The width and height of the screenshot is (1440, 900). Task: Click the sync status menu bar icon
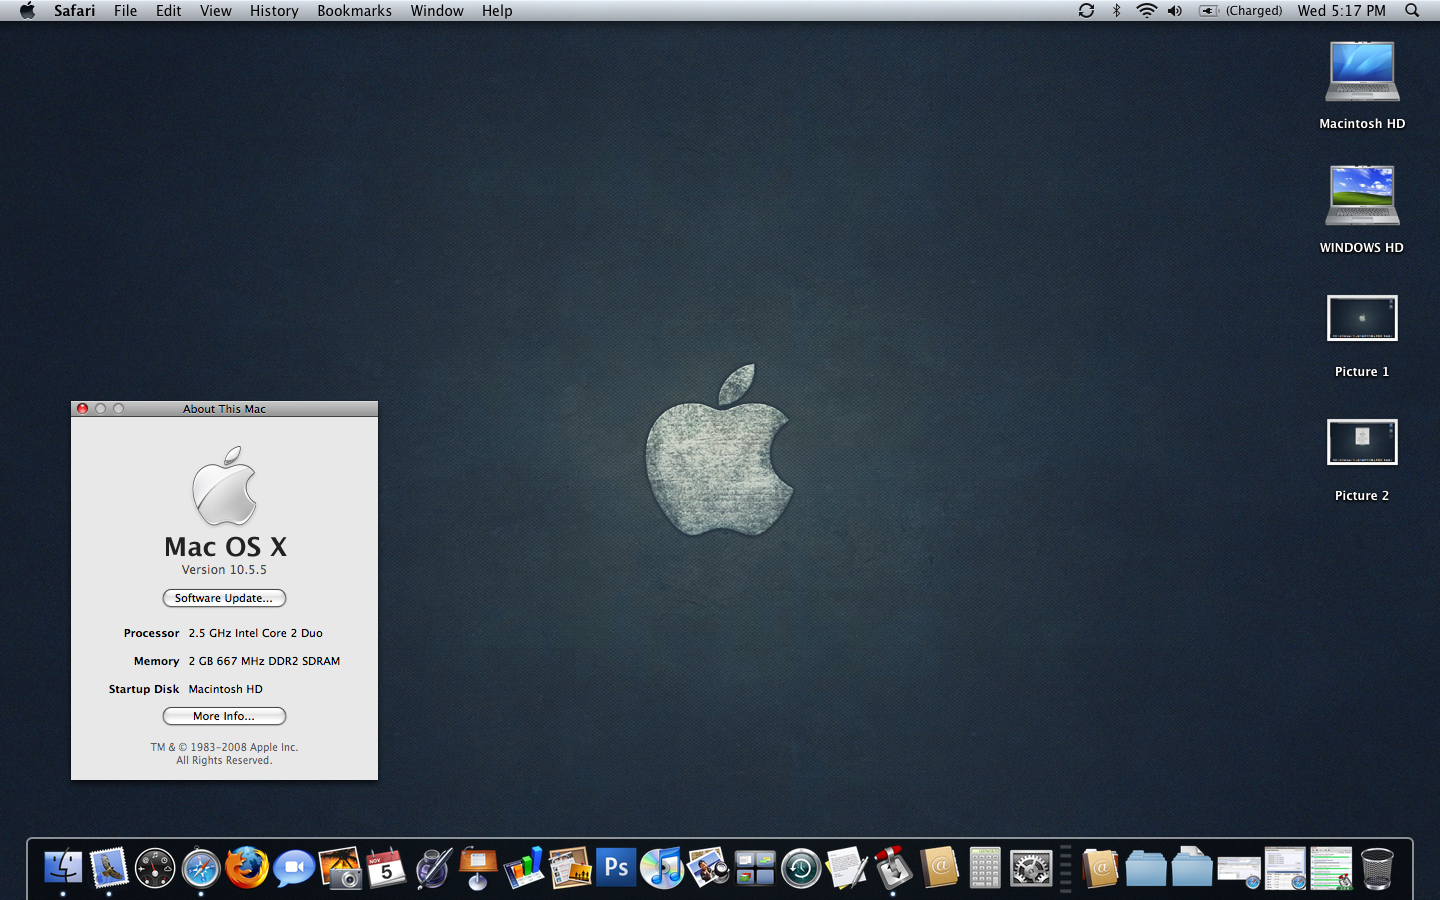click(x=1087, y=11)
